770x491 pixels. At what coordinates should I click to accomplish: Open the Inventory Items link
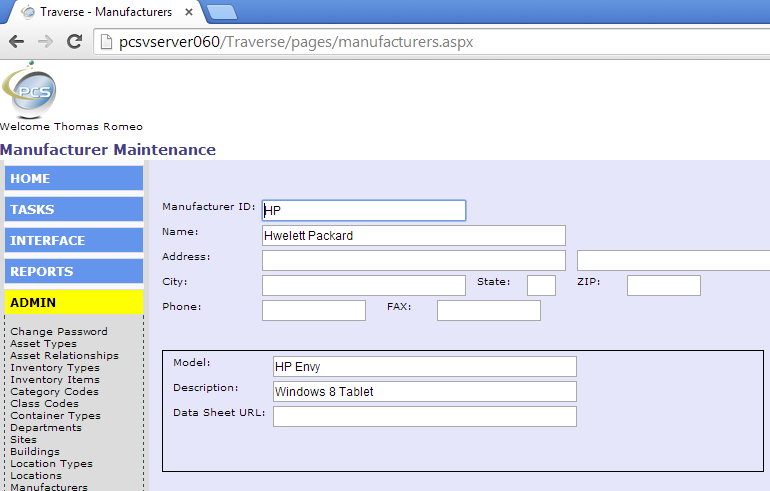pos(55,380)
